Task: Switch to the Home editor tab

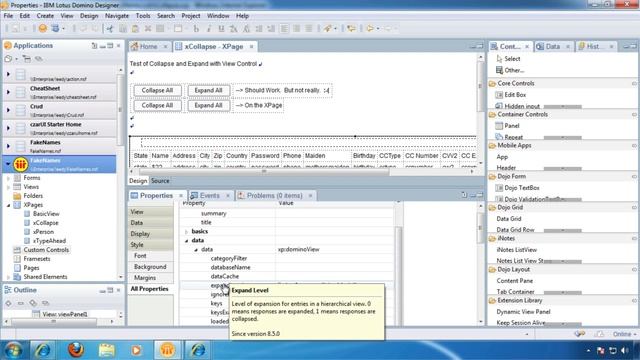Action: [148, 47]
